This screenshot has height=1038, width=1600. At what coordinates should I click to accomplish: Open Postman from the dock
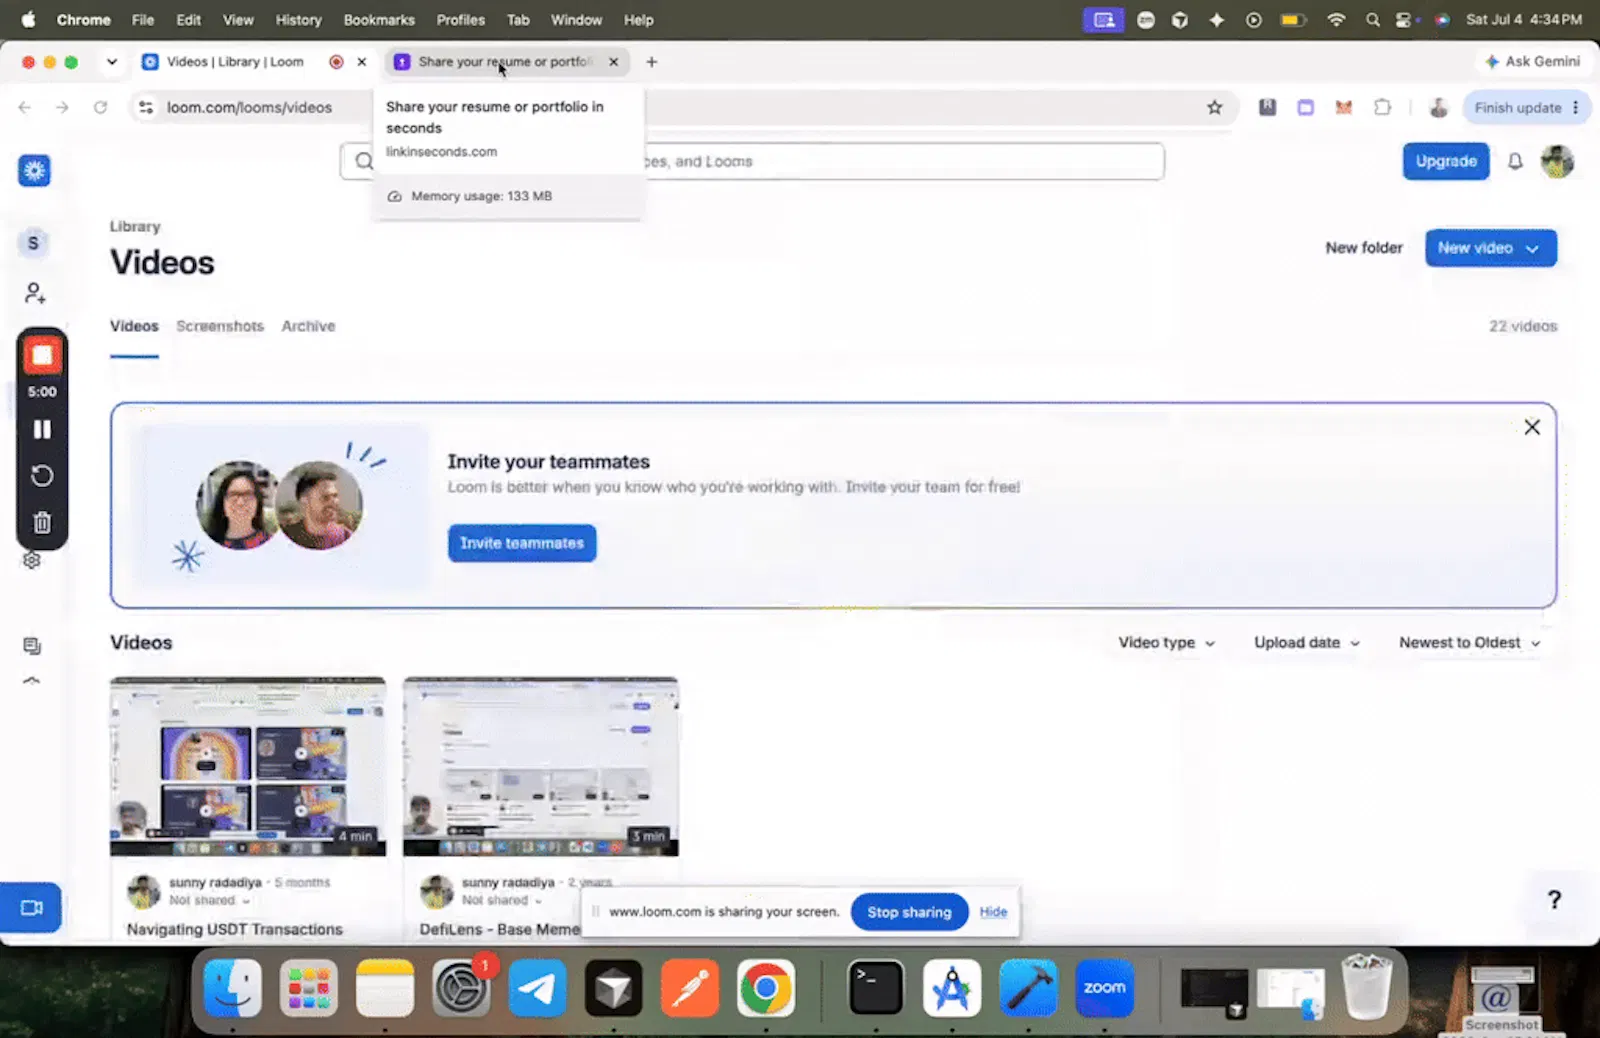pos(689,988)
